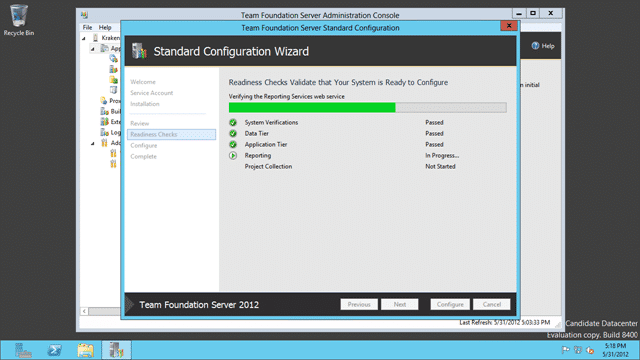The height and width of the screenshot is (360, 640).
Task: Collapse the Kraken server tree node
Action: click(84, 38)
